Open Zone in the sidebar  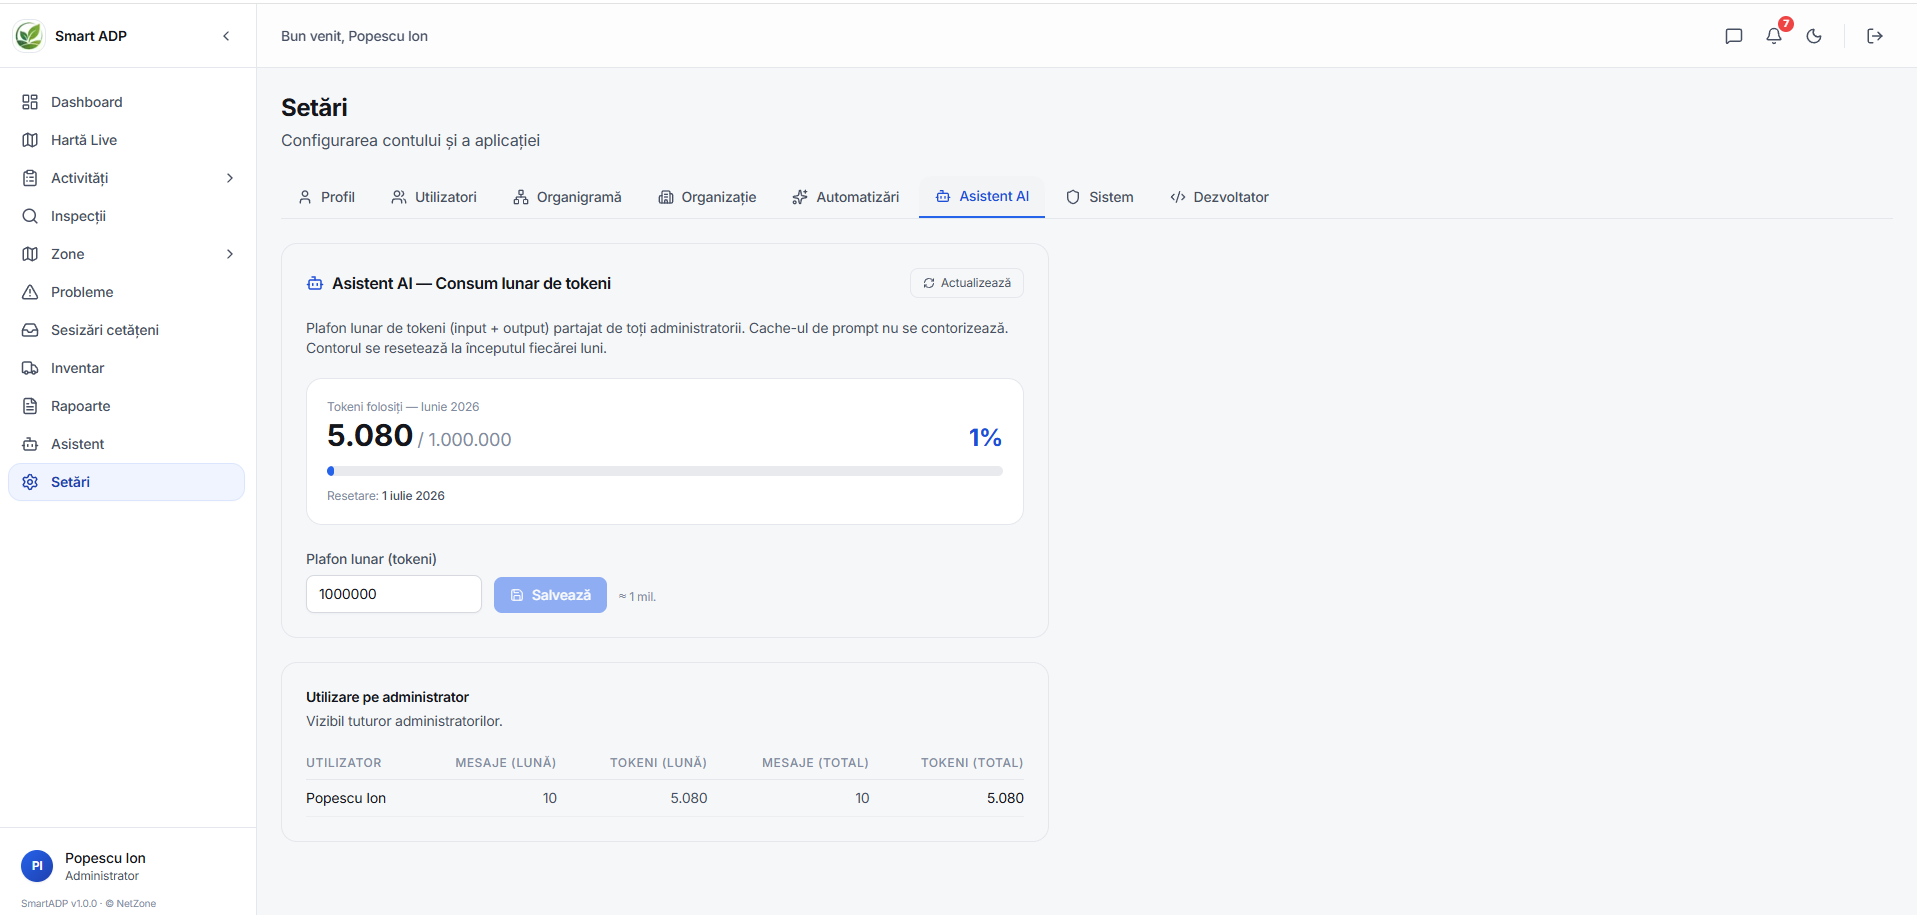pyautogui.click(x=126, y=254)
